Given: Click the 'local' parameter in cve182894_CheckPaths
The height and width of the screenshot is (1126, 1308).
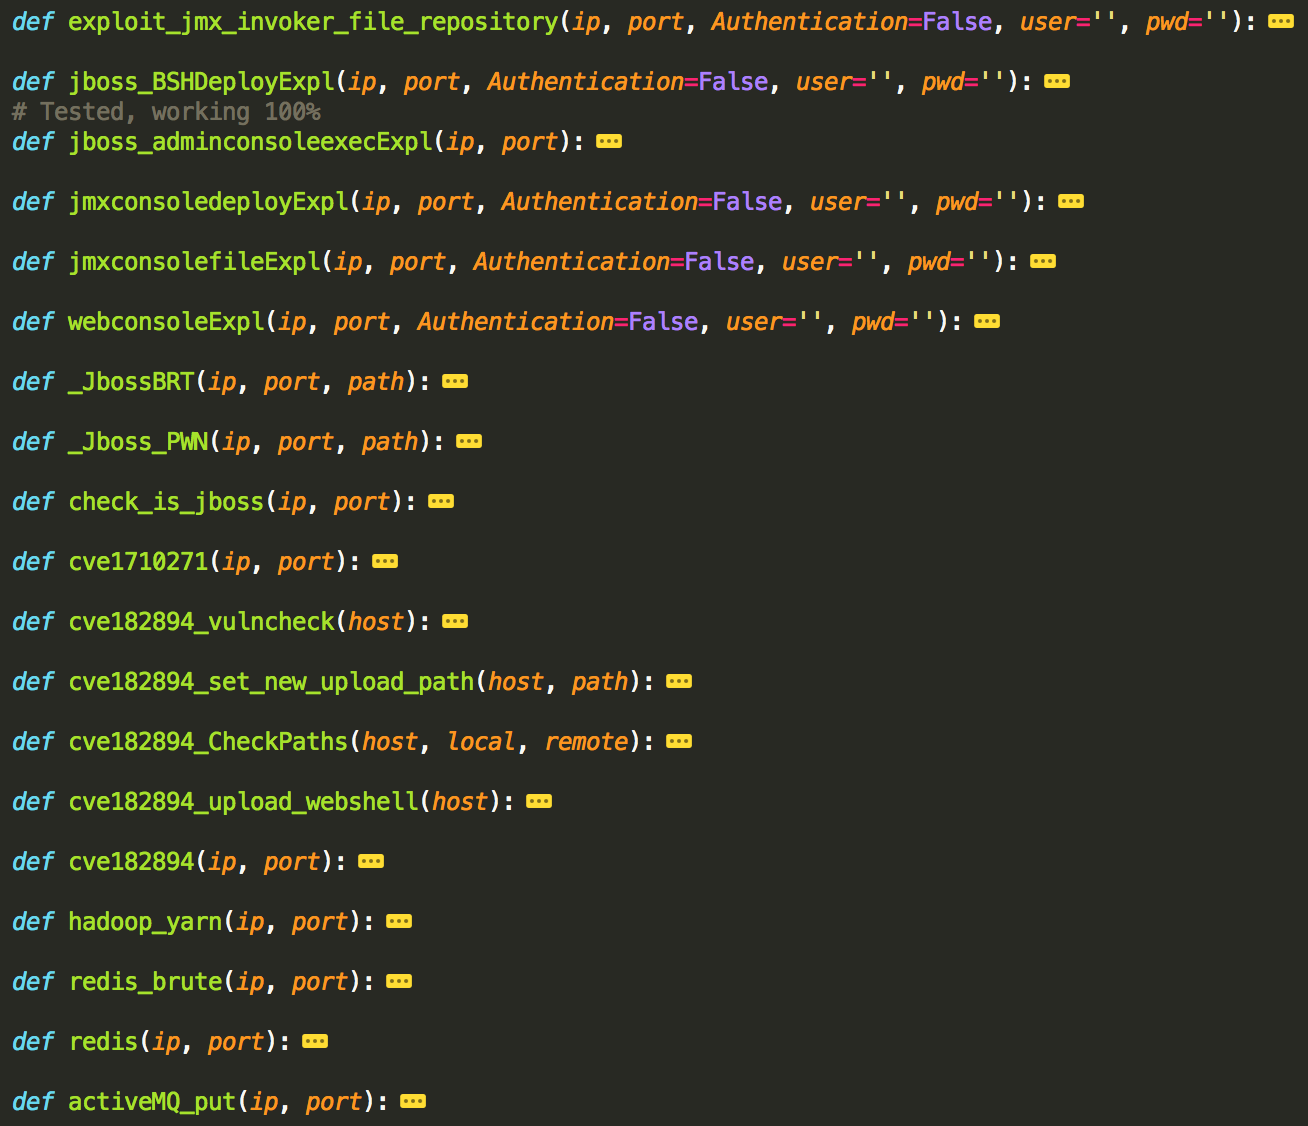Looking at the screenshot, I should (481, 742).
